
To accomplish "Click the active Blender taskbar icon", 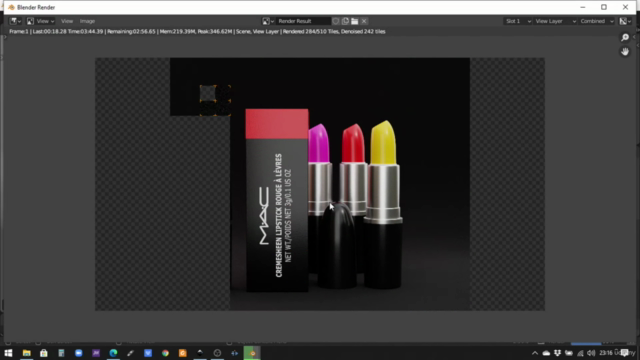I will click(x=252, y=353).
